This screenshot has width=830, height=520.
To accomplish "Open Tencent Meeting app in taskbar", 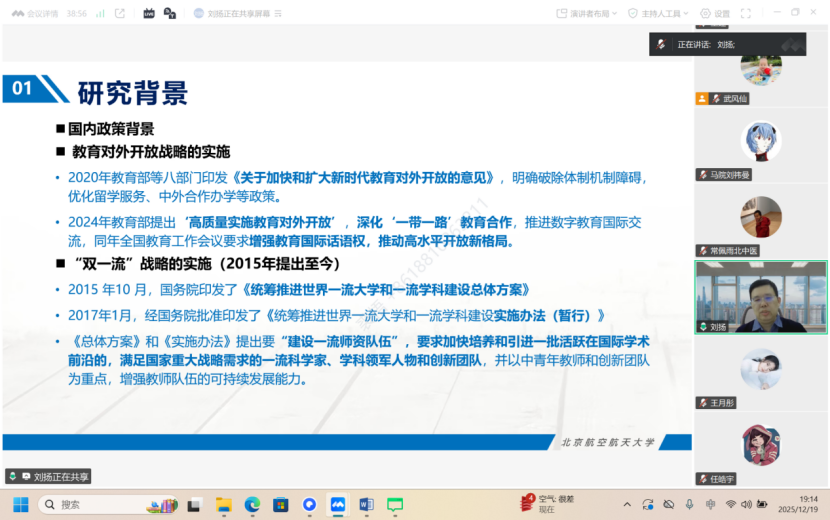I will click(x=338, y=505).
